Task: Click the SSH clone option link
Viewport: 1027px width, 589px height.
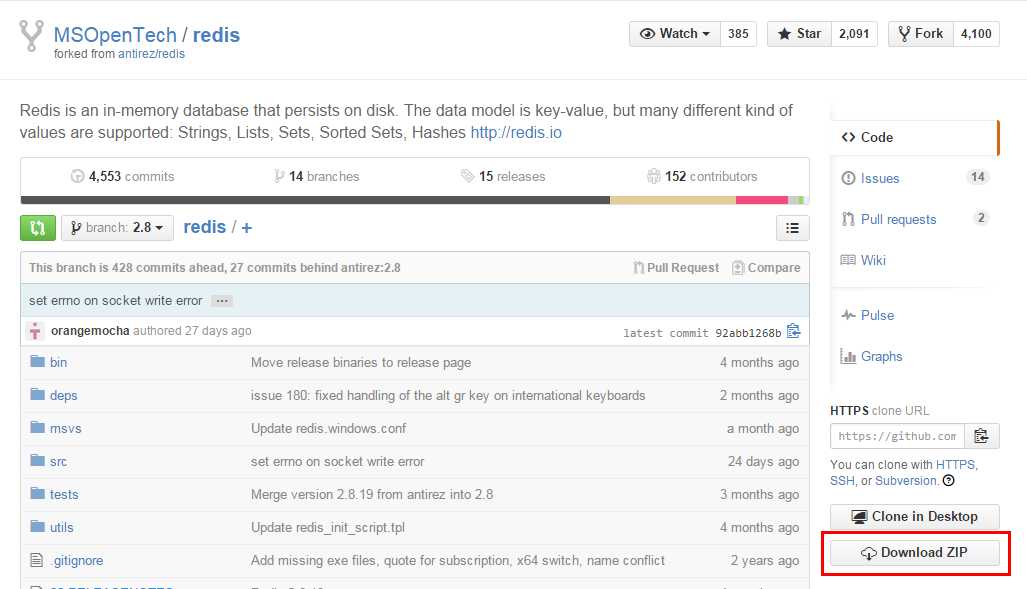Action: coord(842,481)
